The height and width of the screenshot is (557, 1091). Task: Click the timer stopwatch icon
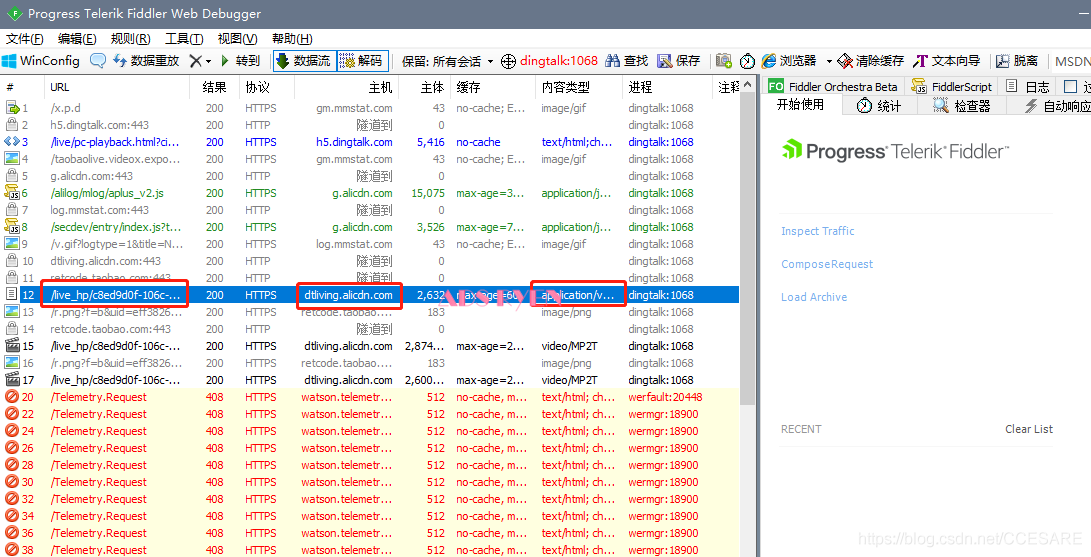(747, 60)
